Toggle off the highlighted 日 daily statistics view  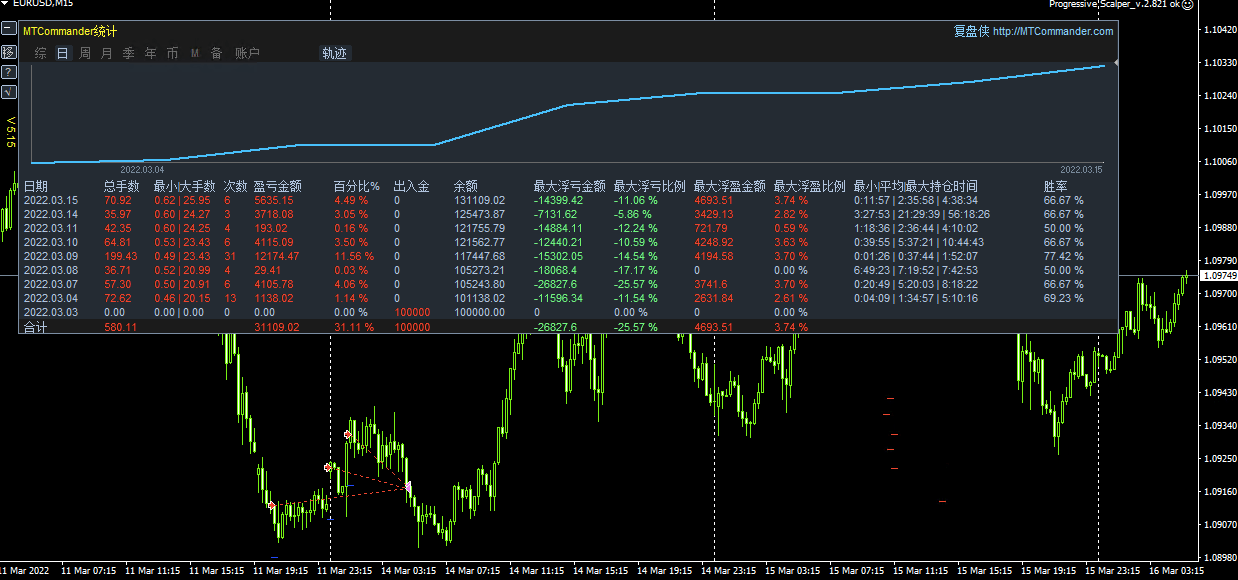tap(62, 53)
